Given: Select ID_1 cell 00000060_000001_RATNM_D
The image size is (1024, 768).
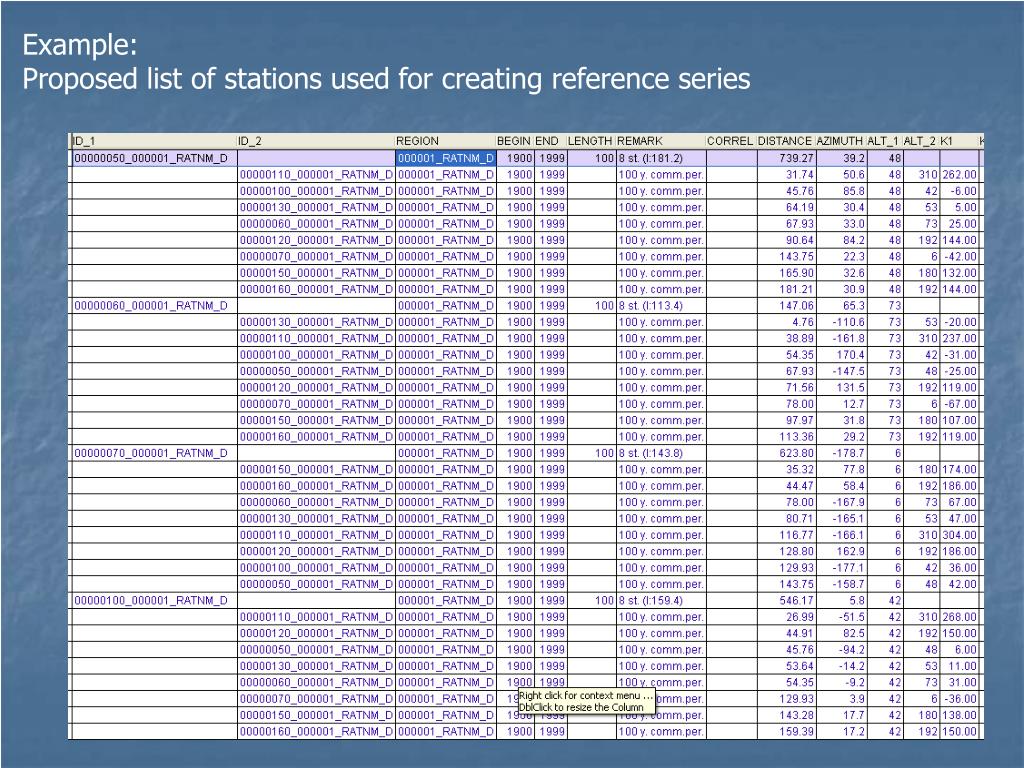Looking at the screenshot, I should [154, 306].
